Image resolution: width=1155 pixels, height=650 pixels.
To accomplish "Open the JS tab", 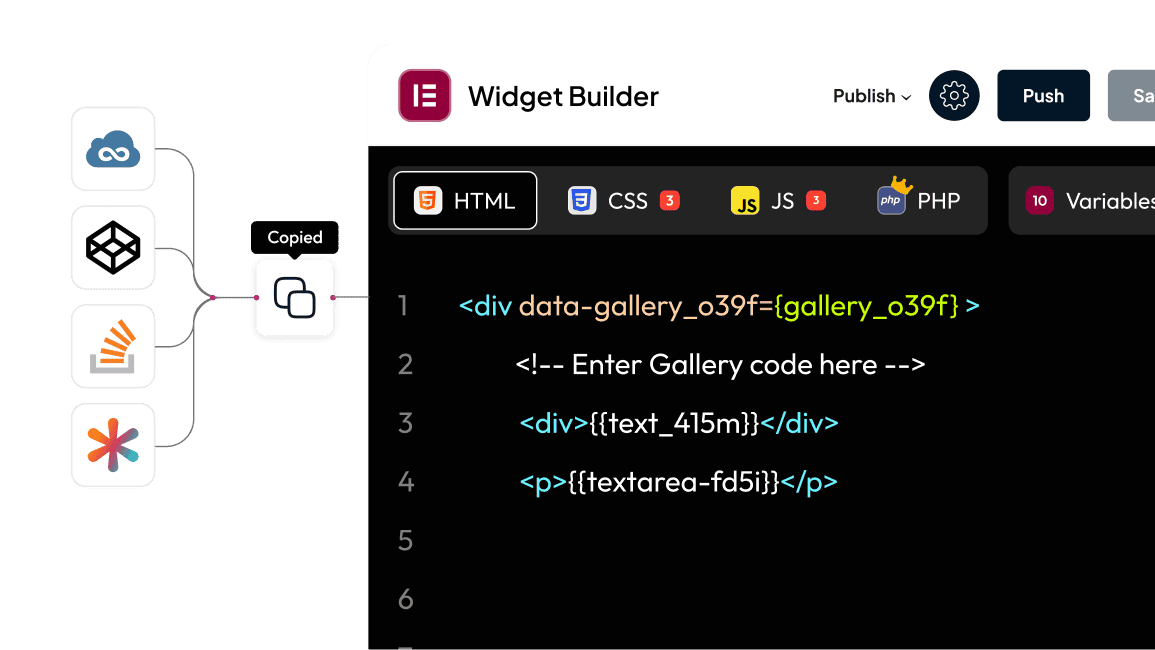I will pyautogui.click(x=779, y=201).
